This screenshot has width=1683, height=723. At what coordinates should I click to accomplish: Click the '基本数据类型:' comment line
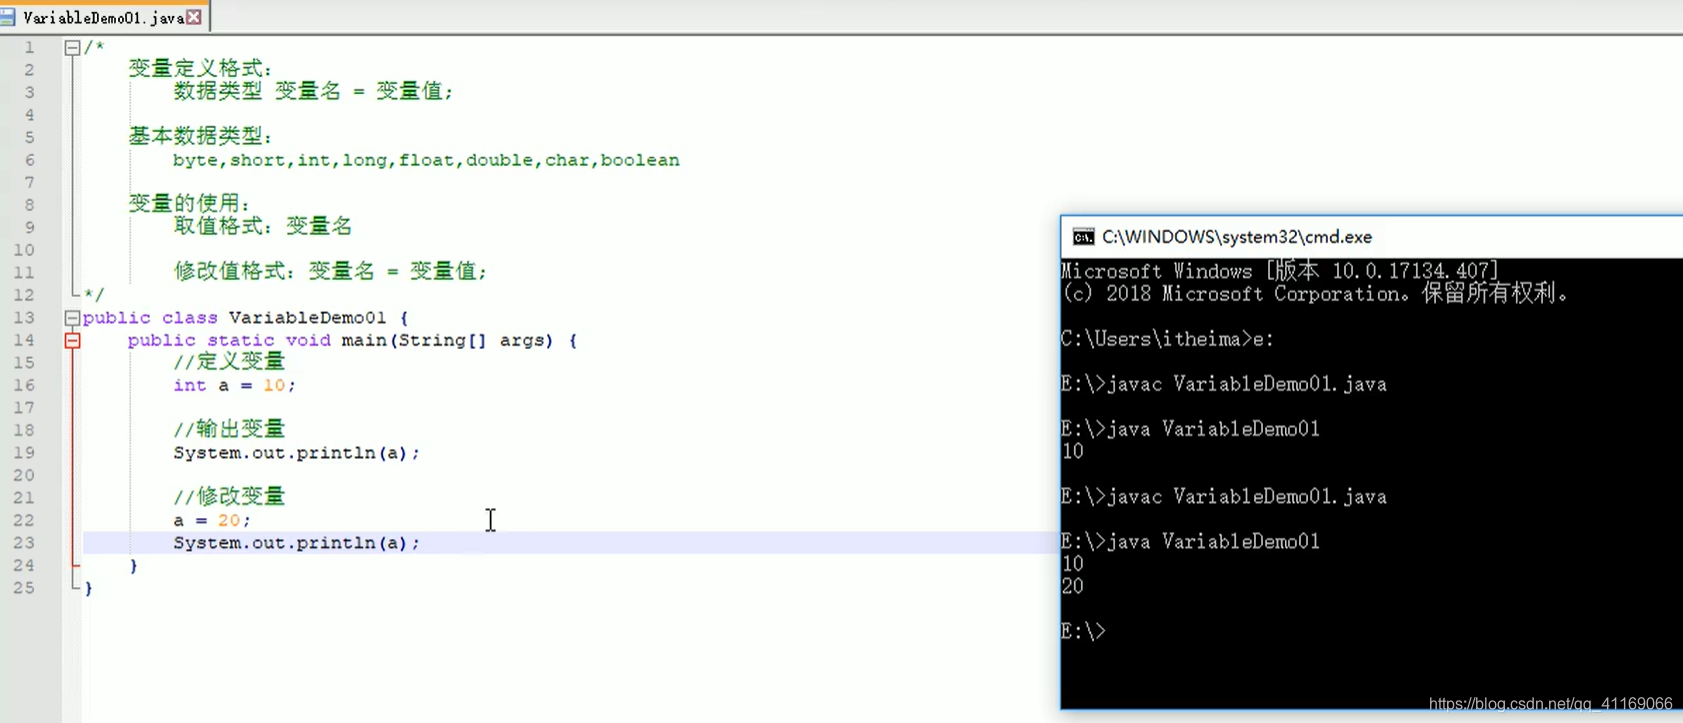pyautogui.click(x=200, y=136)
